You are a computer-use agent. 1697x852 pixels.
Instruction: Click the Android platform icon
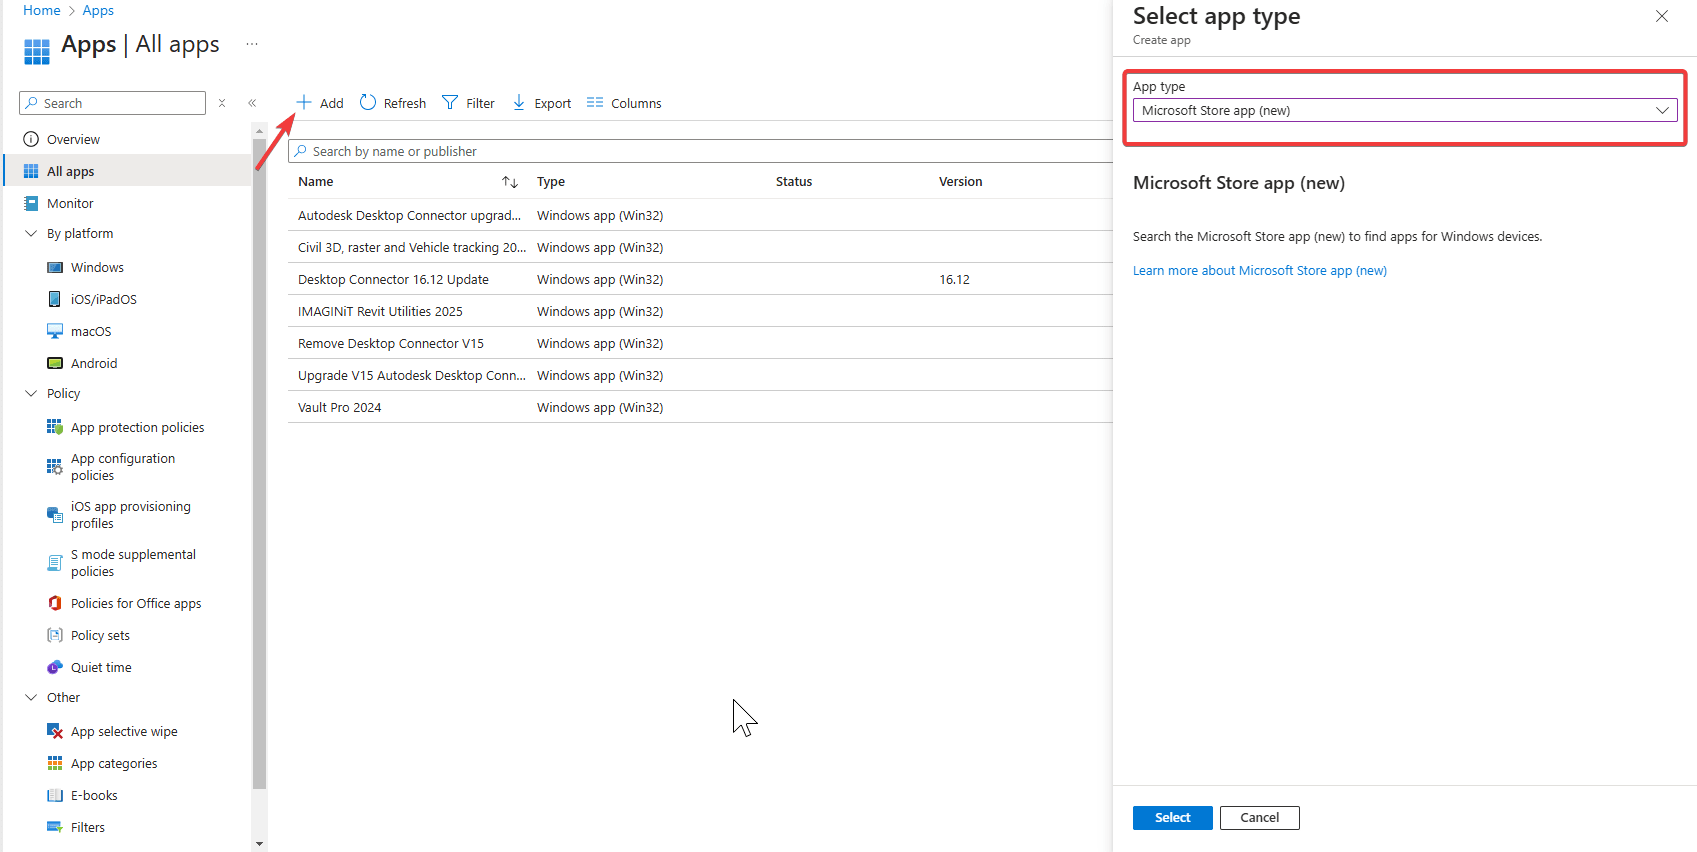tap(55, 363)
